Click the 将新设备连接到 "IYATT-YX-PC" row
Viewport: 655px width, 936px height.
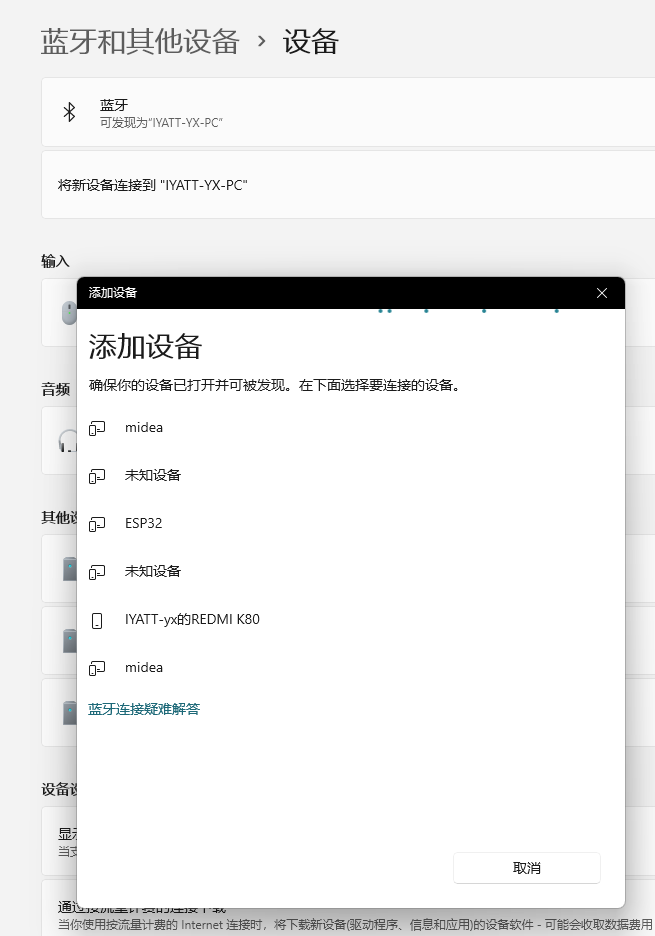pos(348,185)
